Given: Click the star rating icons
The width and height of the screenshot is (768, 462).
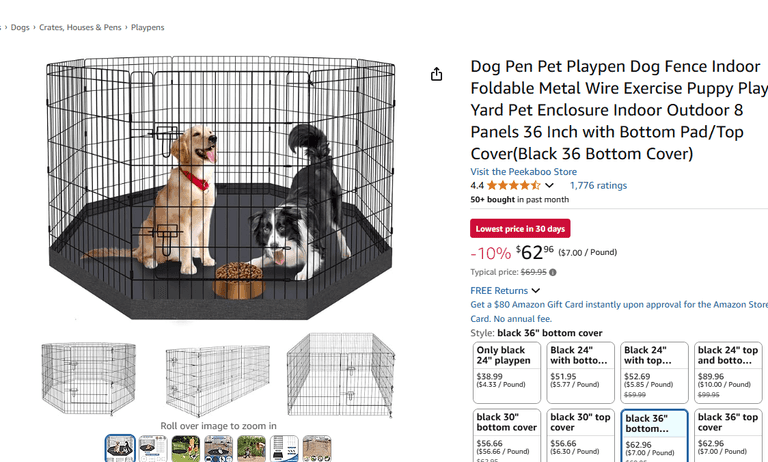Looking at the screenshot, I should tap(513, 185).
